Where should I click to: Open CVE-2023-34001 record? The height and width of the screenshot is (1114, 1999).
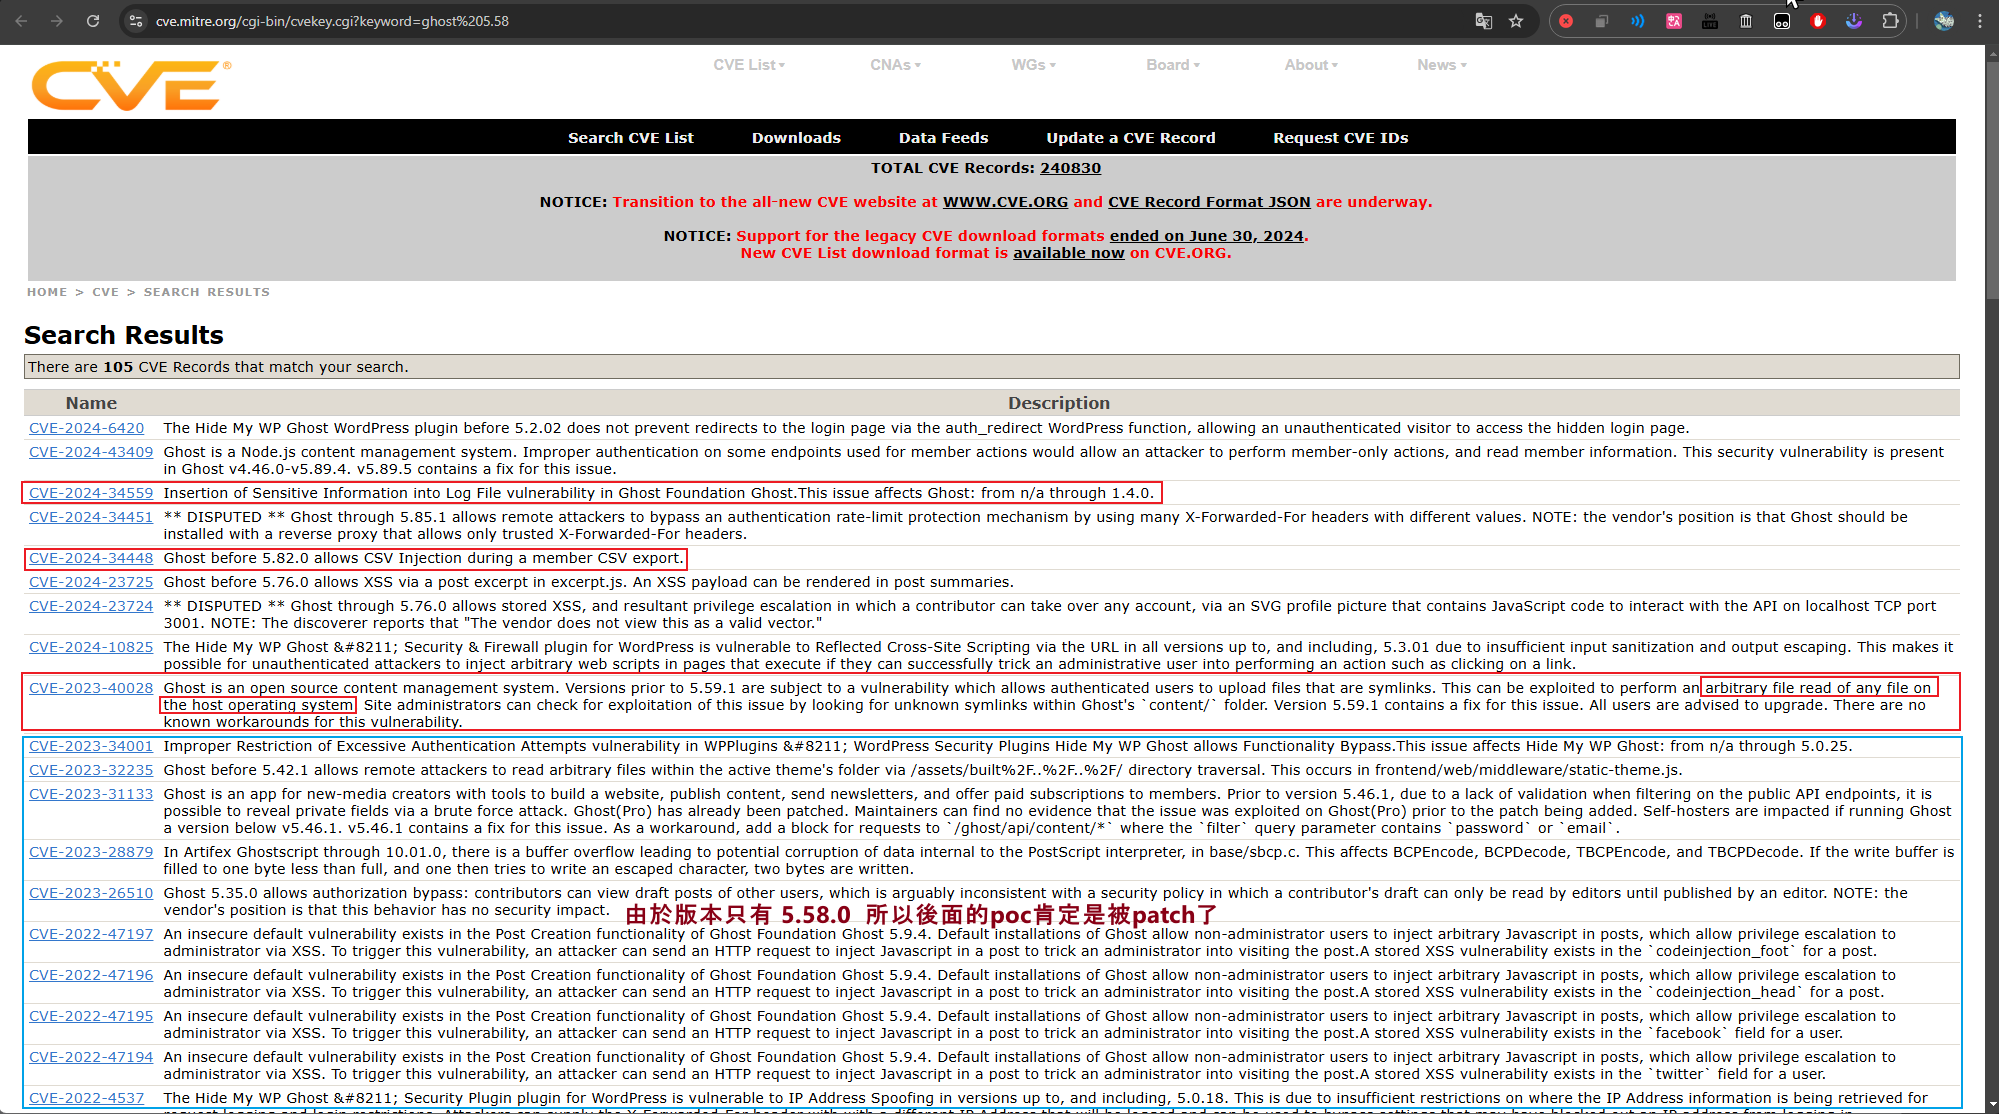coord(91,746)
